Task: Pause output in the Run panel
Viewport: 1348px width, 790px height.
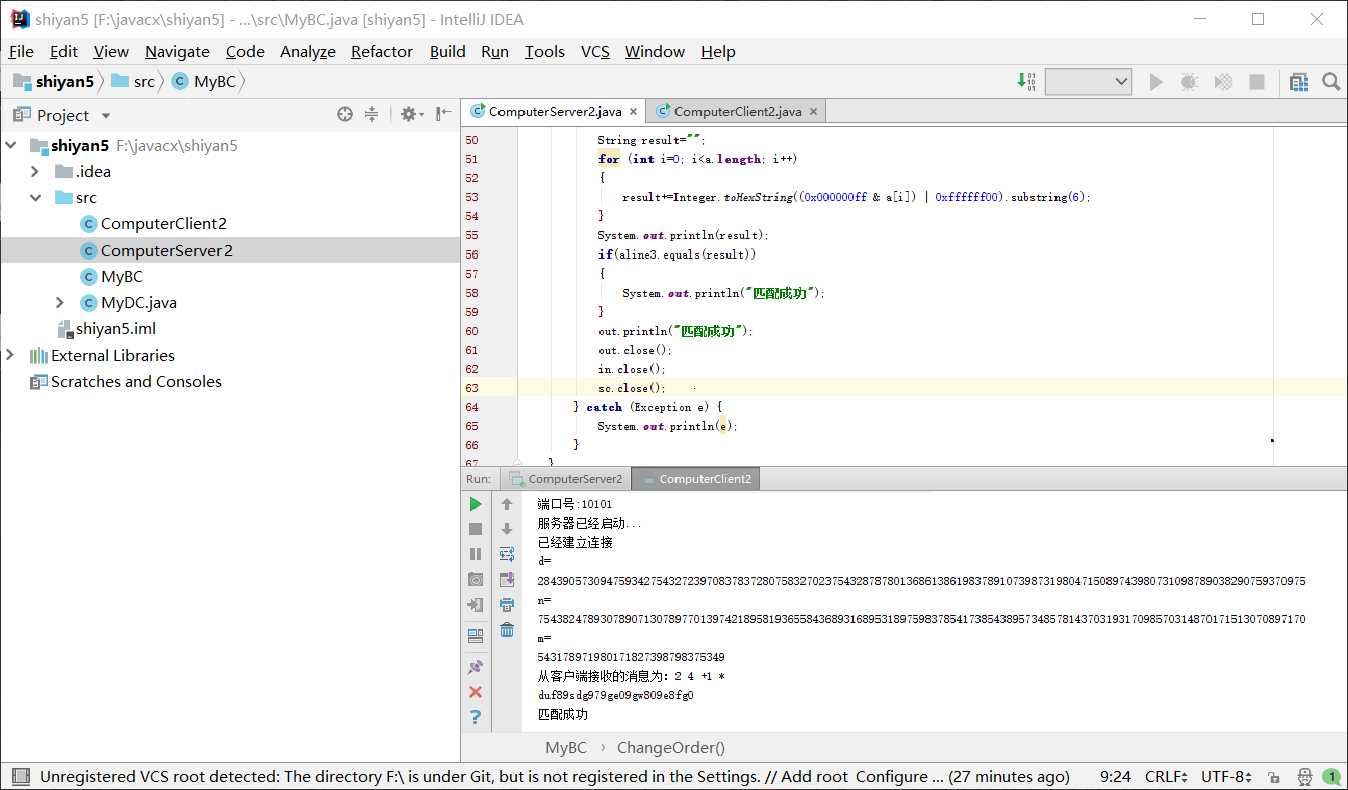Action: (x=476, y=554)
